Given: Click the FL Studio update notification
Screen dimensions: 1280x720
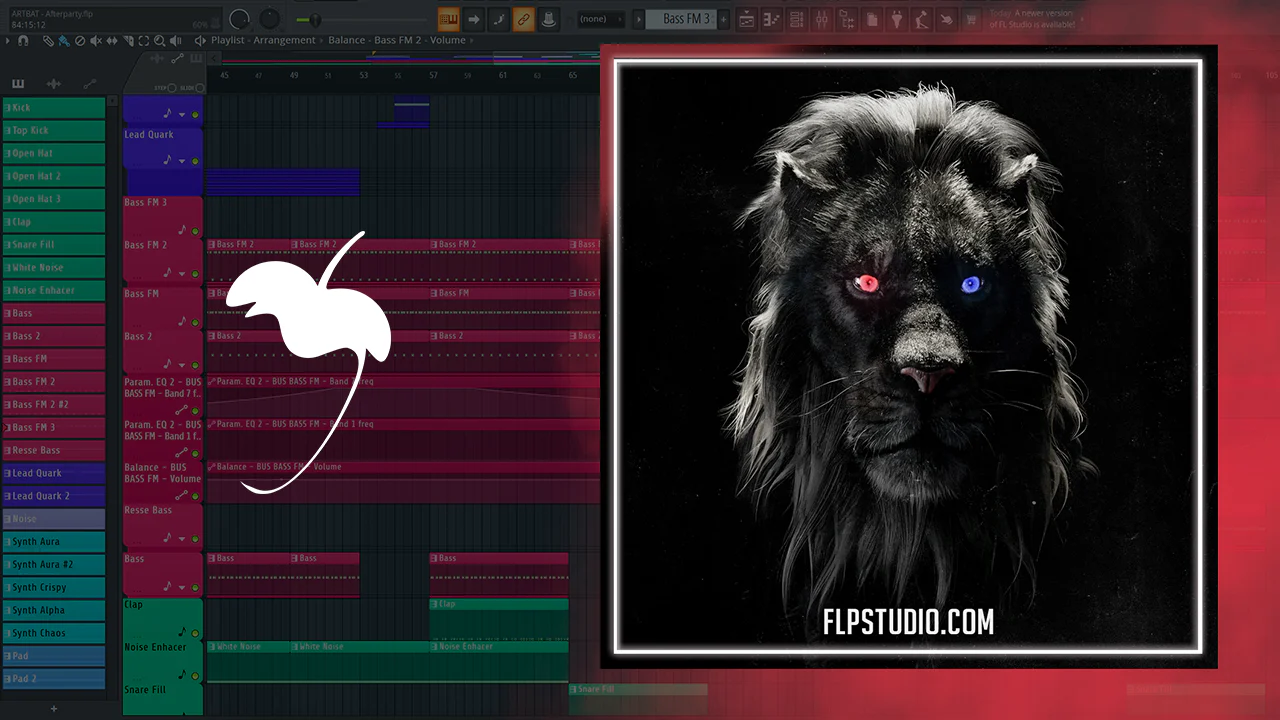Looking at the screenshot, I should tap(1032, 19).
